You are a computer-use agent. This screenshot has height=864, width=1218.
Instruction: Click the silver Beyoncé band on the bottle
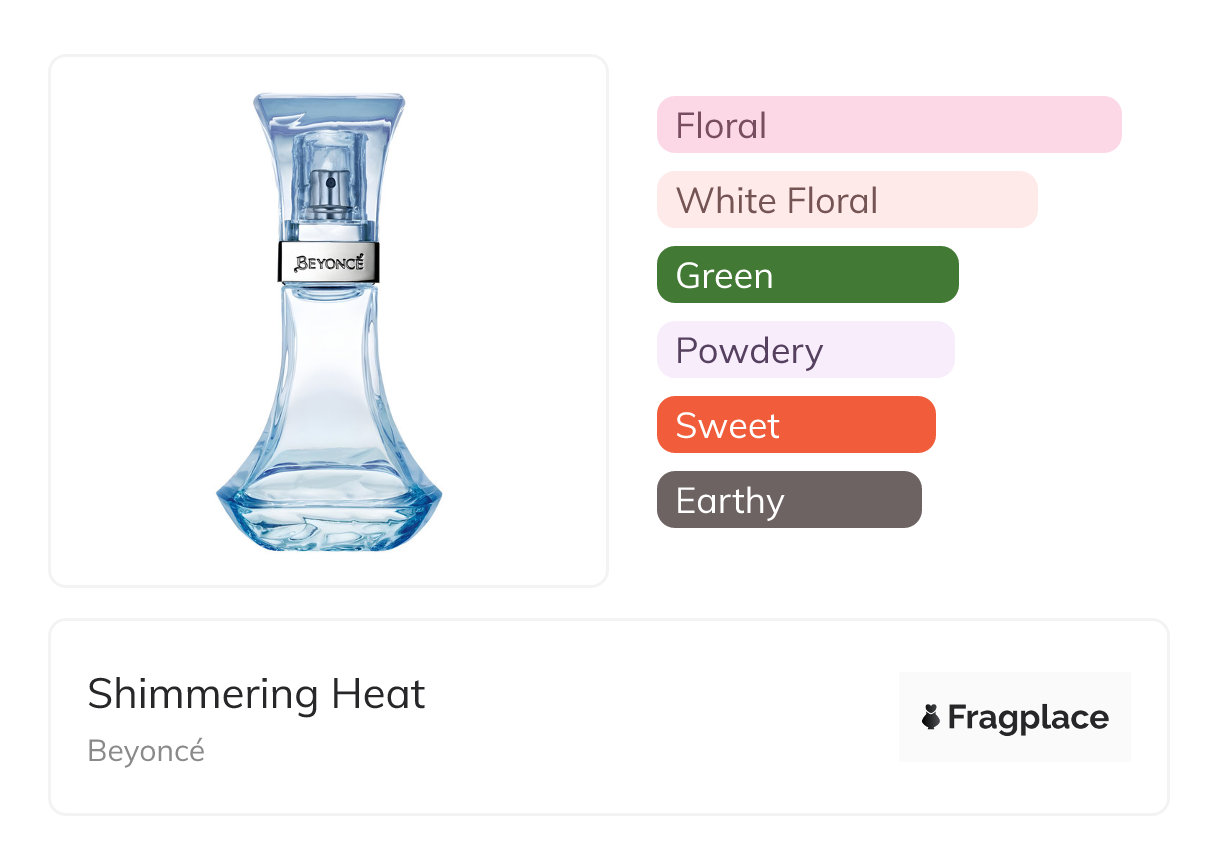[329, 263]
